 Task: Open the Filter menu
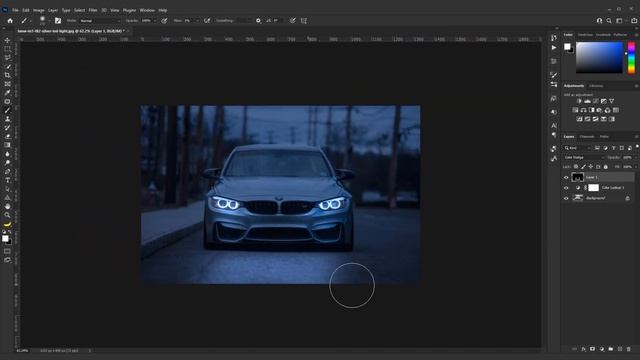tap(93, 10)
